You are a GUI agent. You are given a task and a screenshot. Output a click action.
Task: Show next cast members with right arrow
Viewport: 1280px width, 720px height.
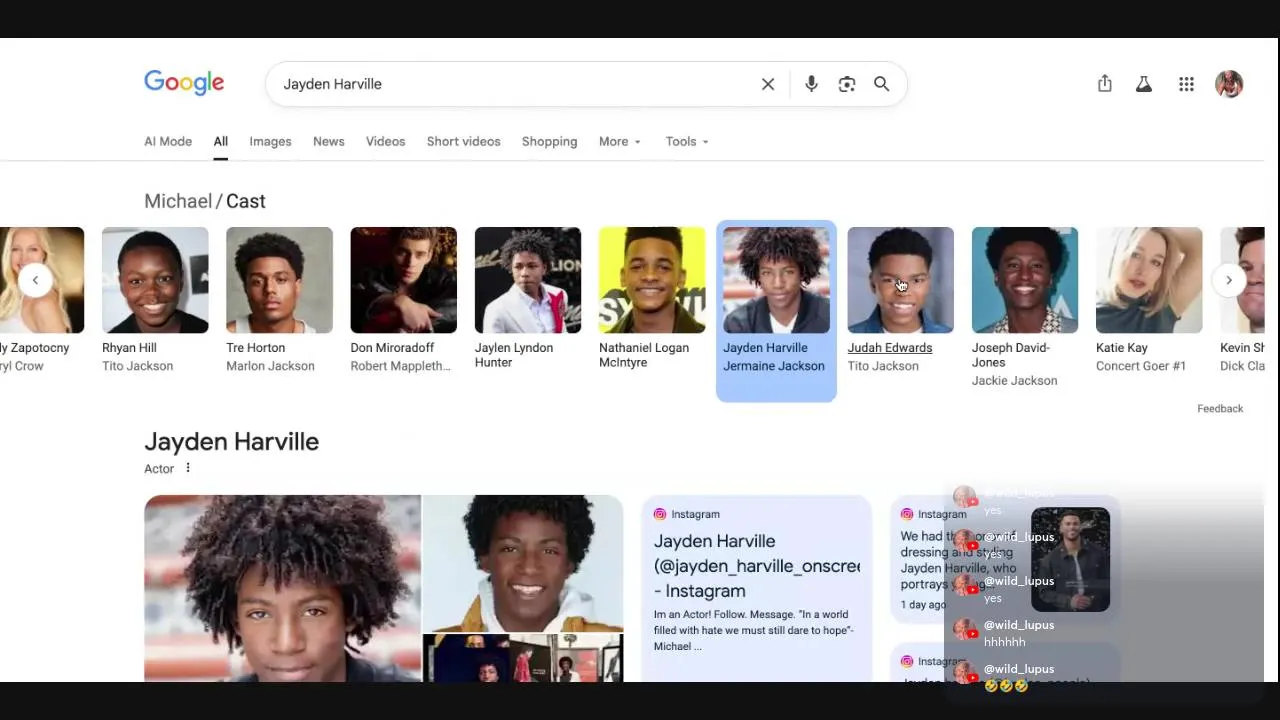pos(1229,280)
